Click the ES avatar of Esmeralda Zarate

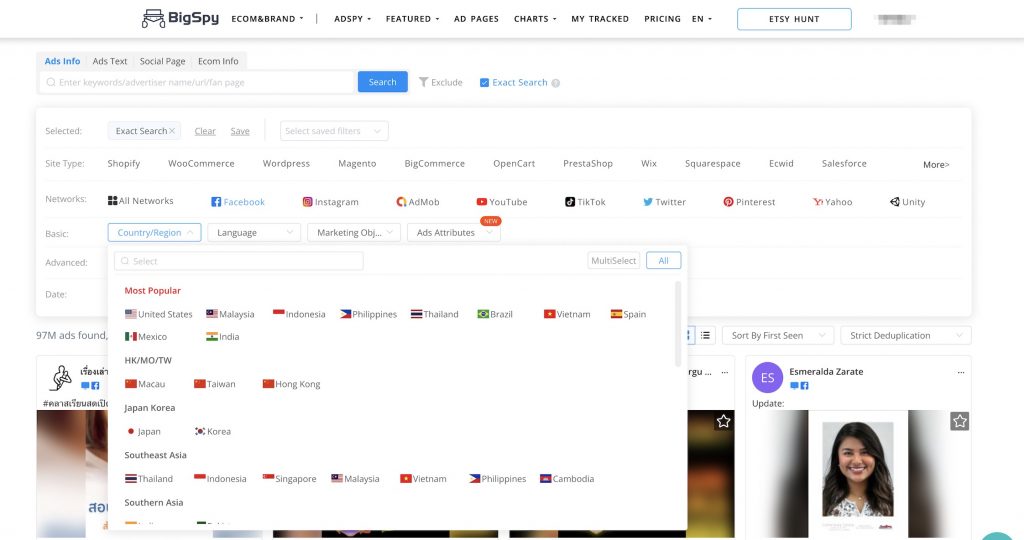coord(767,377)
